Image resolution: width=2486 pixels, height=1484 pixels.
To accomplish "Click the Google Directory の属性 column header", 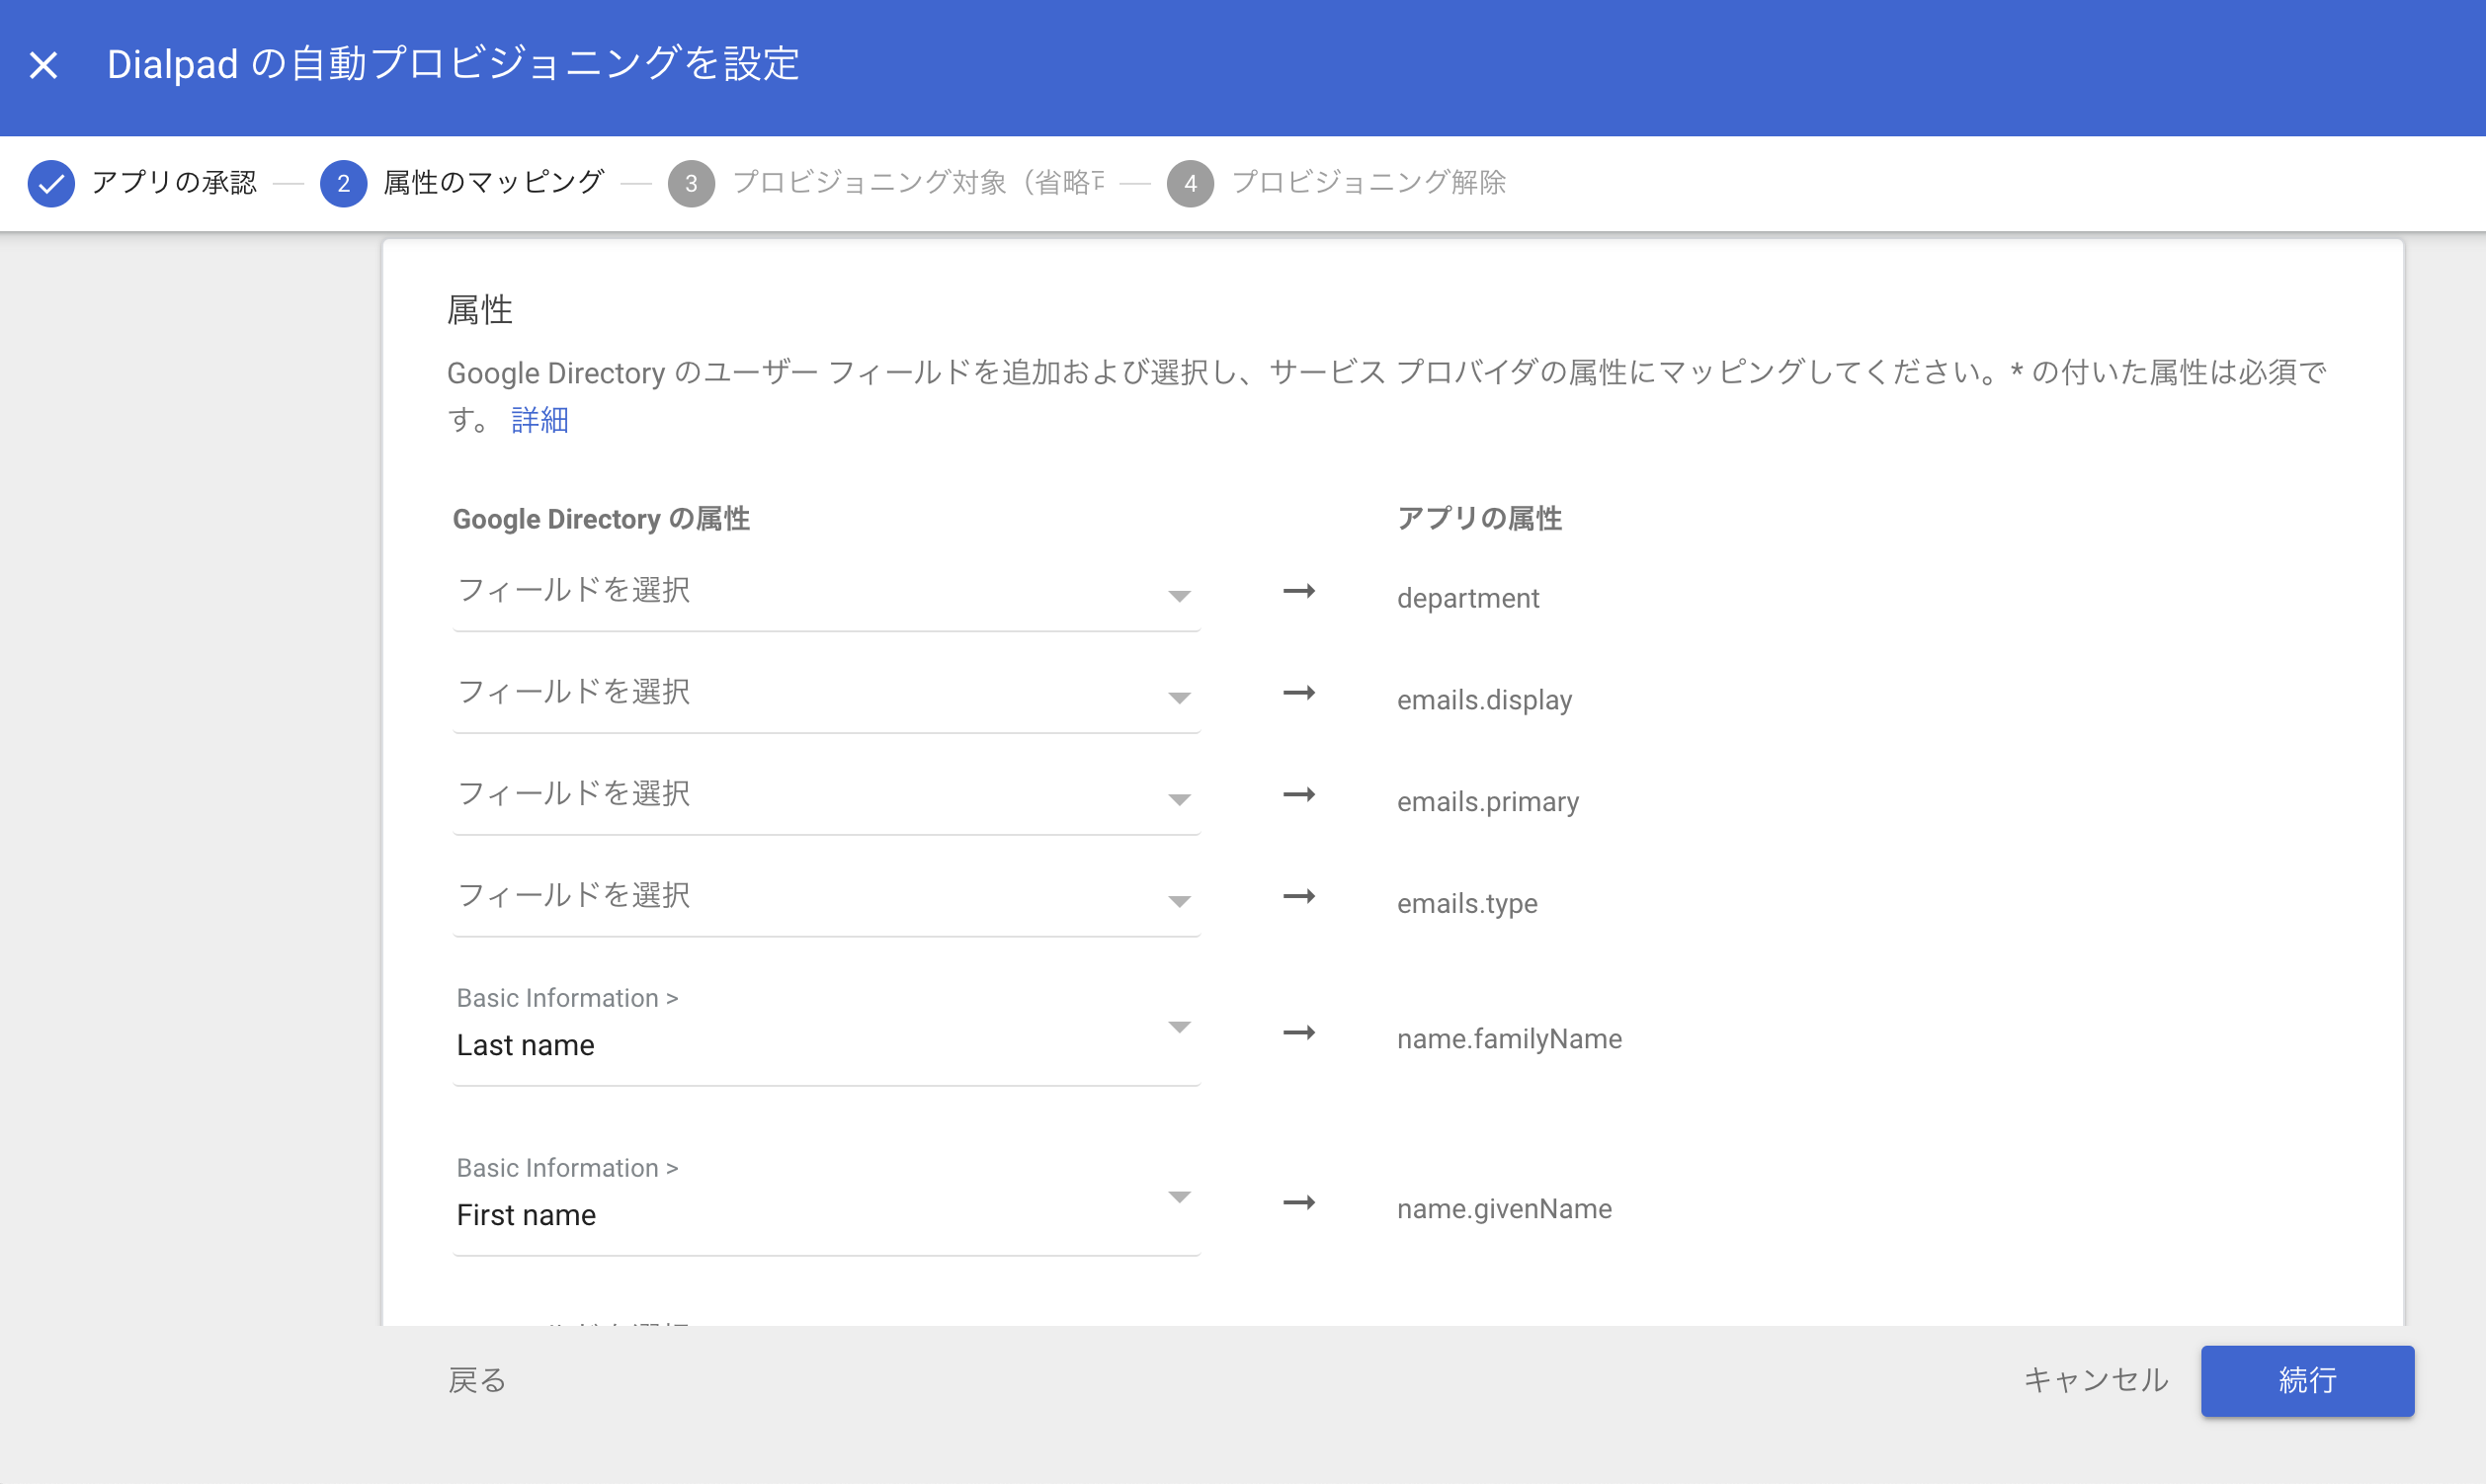I will (601, 519).
